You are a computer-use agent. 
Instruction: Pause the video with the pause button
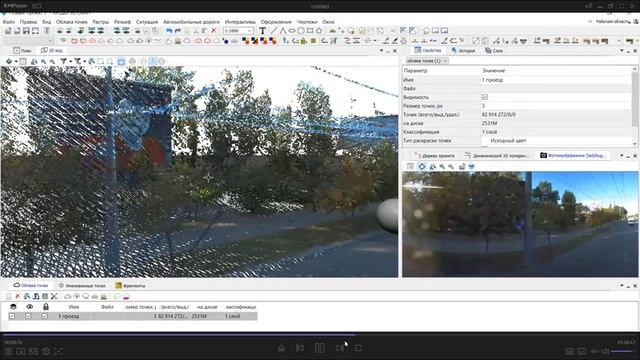[320, 348]
